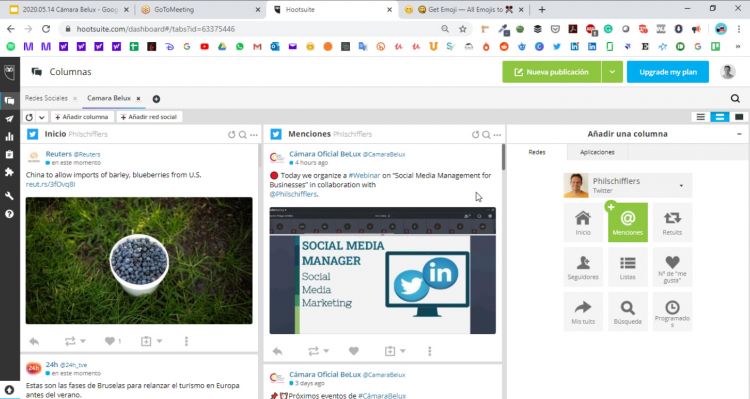Viewport: 750px width, 399px height.
Task: Search within Inicio column
Action: click(243, 135)
